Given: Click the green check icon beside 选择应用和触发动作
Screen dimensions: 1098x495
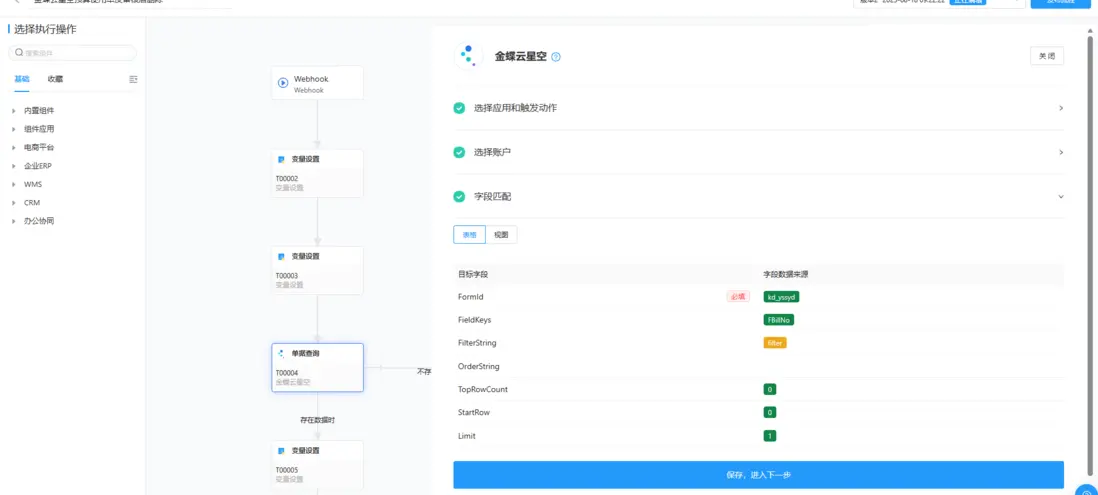Looking at the screenshot, I should pos(459,108).
